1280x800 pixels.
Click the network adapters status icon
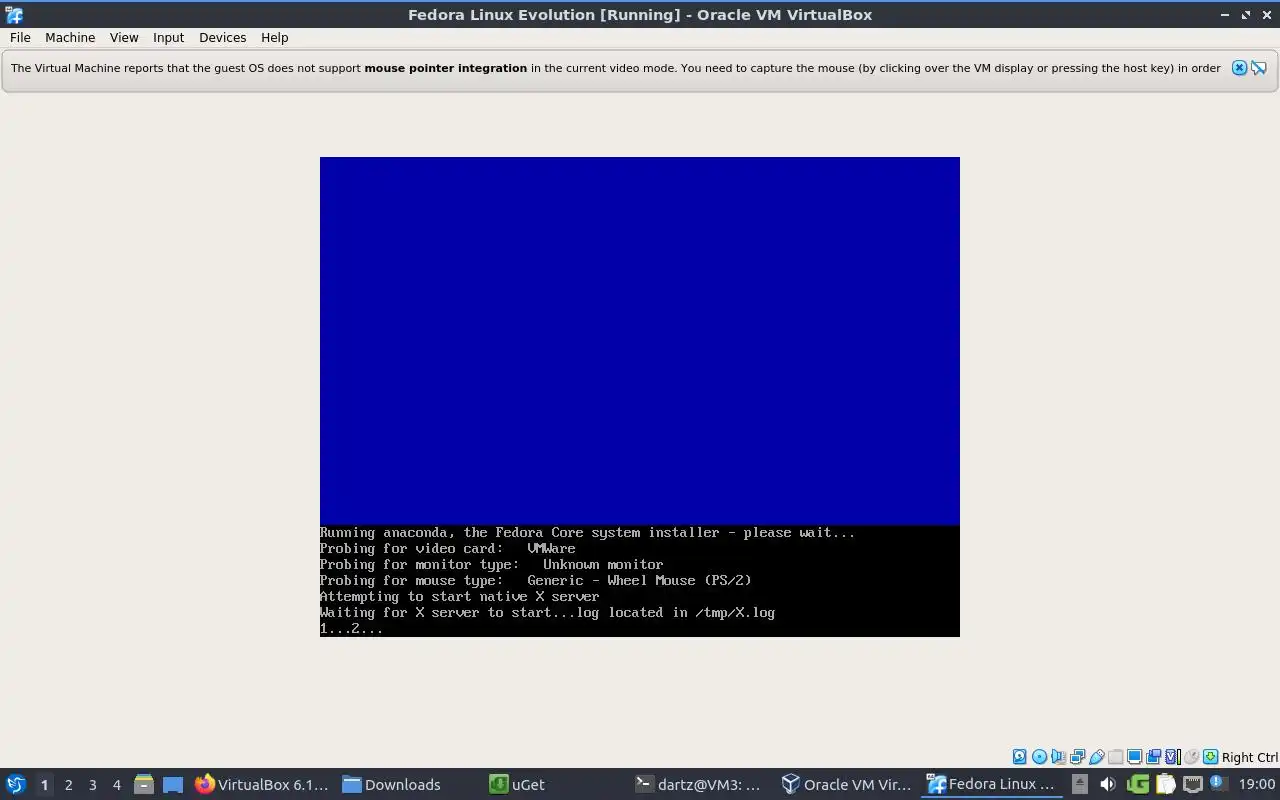click(1078, 757)
